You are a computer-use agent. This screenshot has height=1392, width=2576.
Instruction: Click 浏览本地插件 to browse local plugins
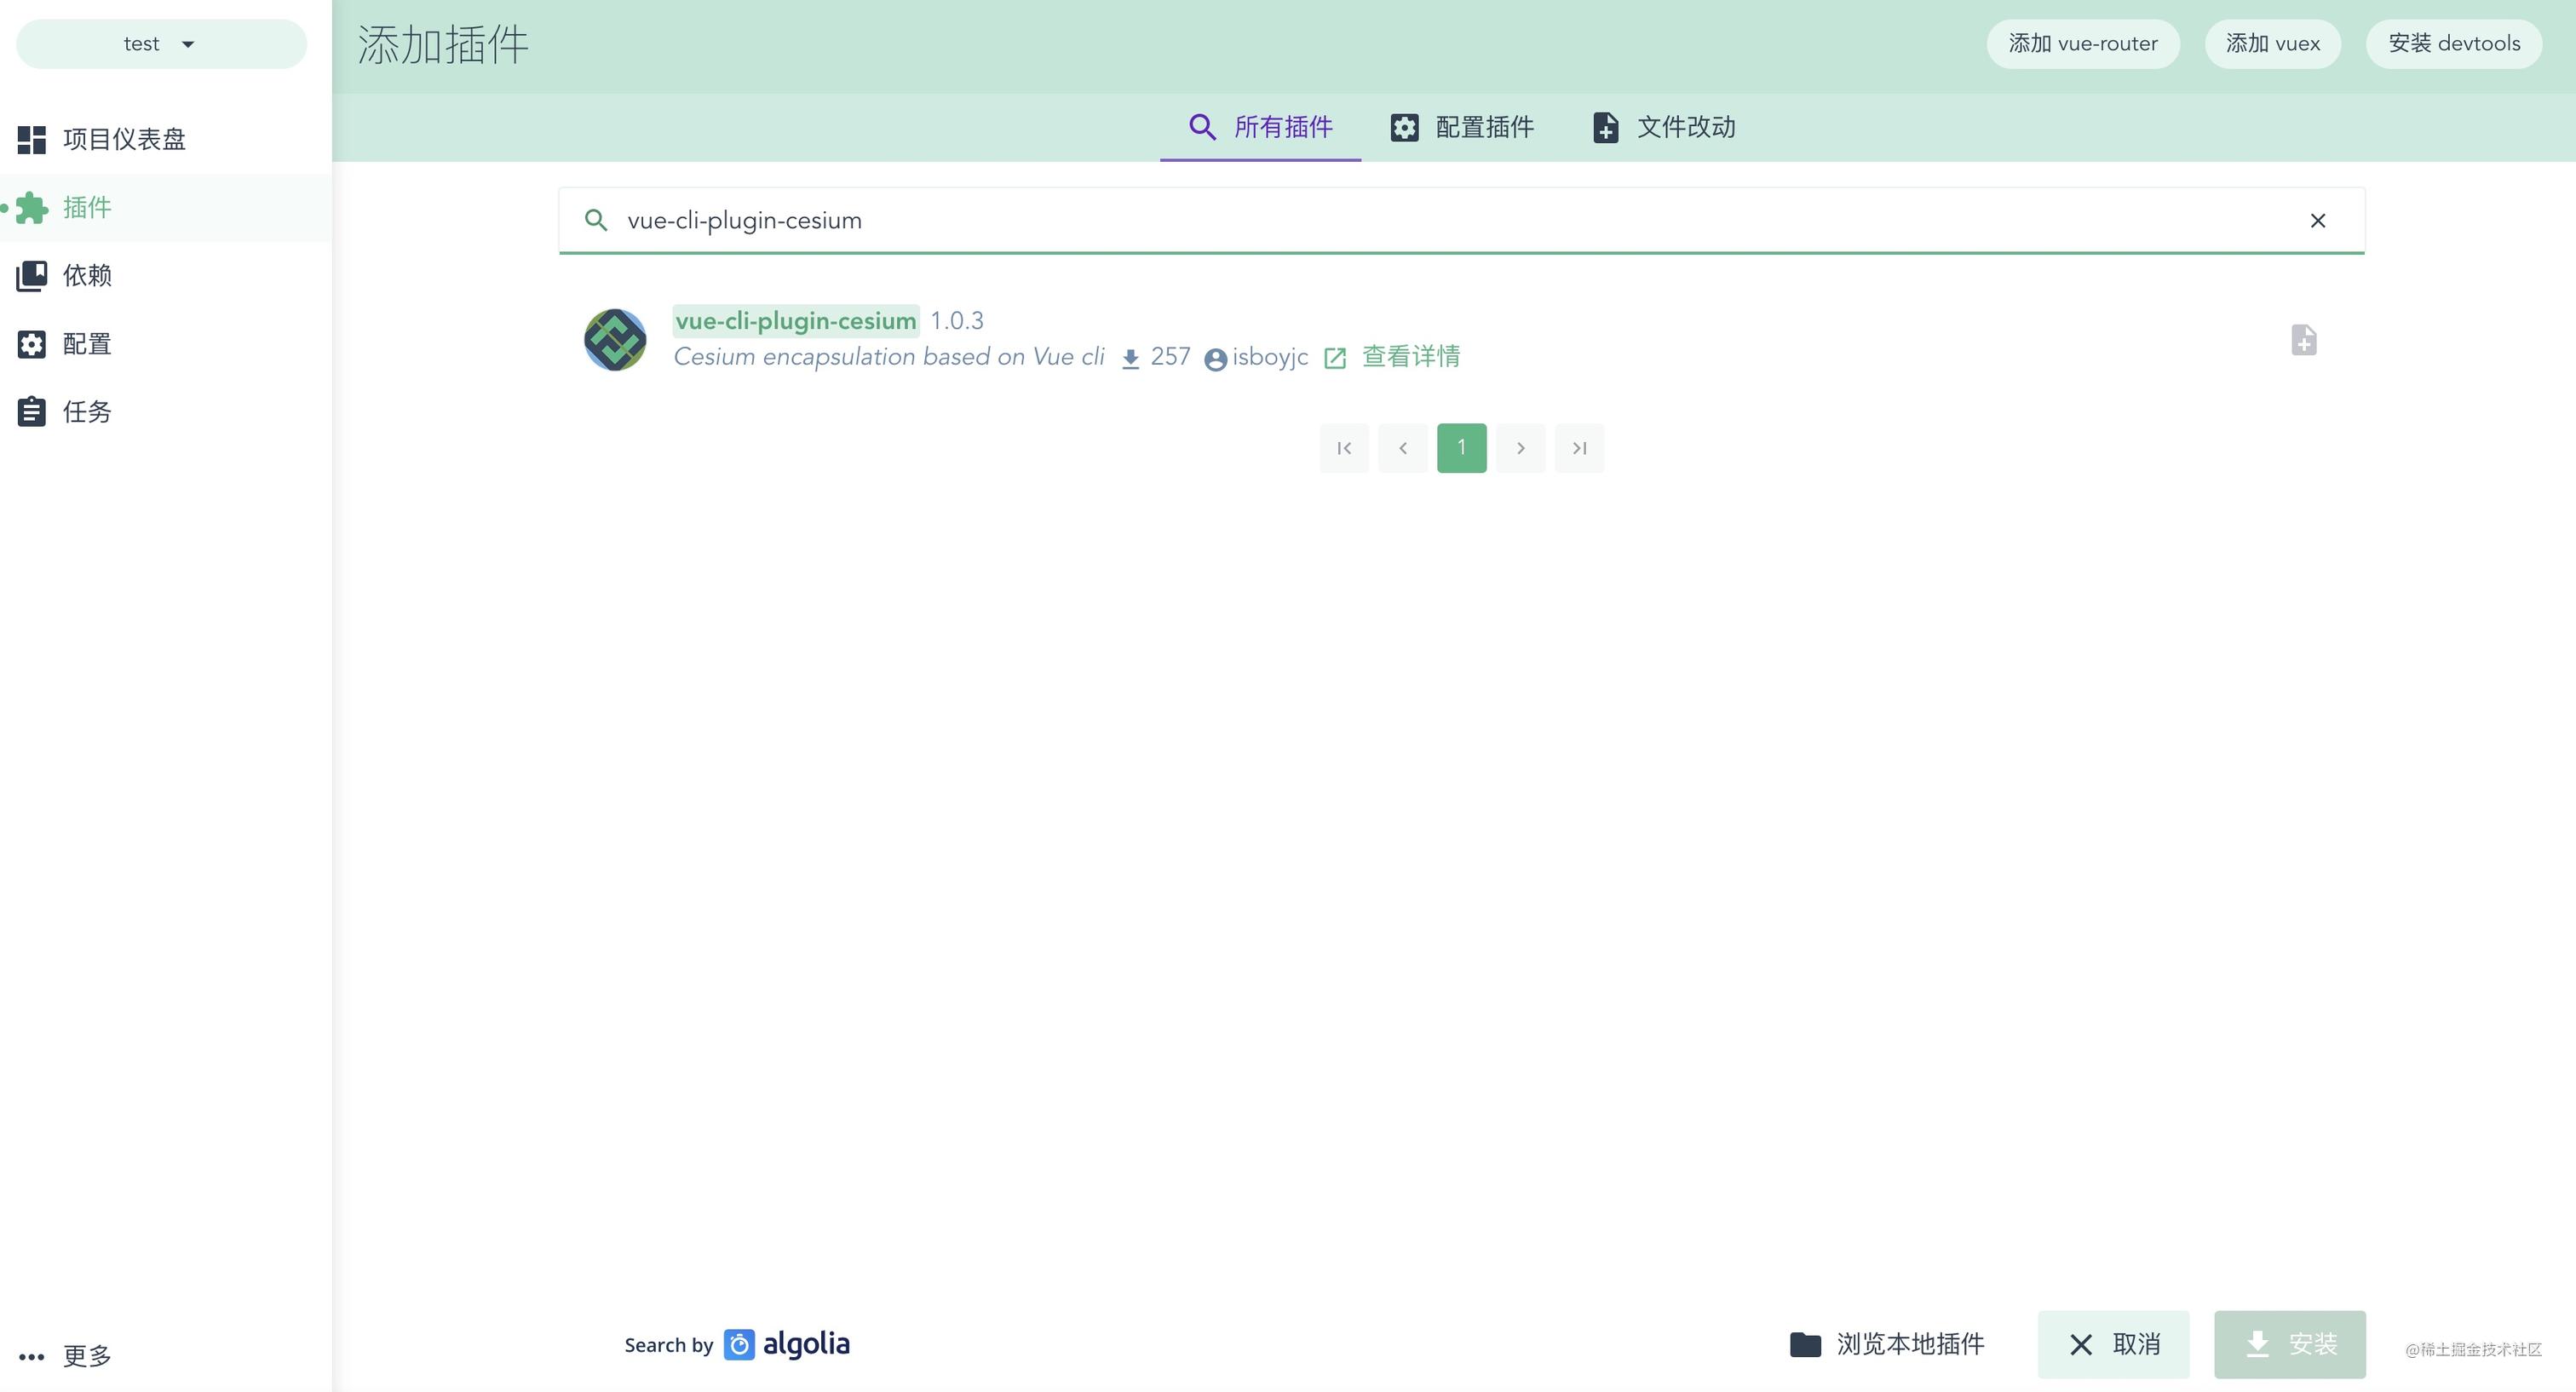(1887, 1345)
